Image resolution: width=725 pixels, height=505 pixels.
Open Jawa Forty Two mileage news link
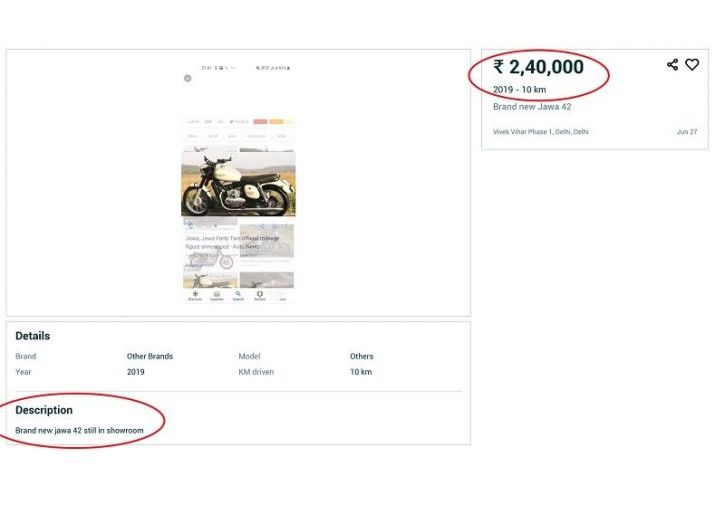[232, 242]
